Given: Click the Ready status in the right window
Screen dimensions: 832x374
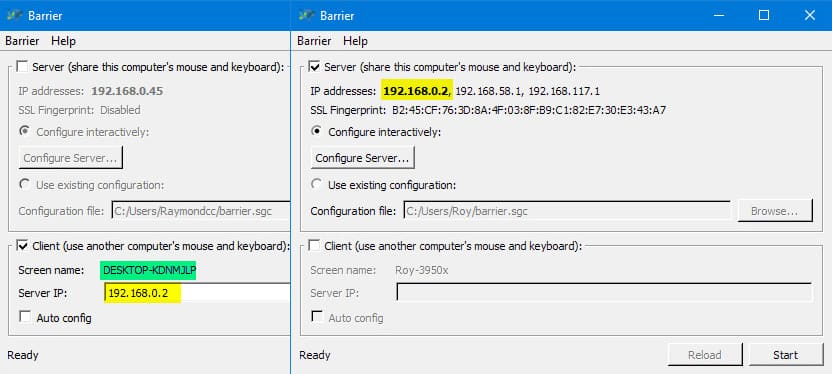Looking at the screenshot, I should pos(315,355).
